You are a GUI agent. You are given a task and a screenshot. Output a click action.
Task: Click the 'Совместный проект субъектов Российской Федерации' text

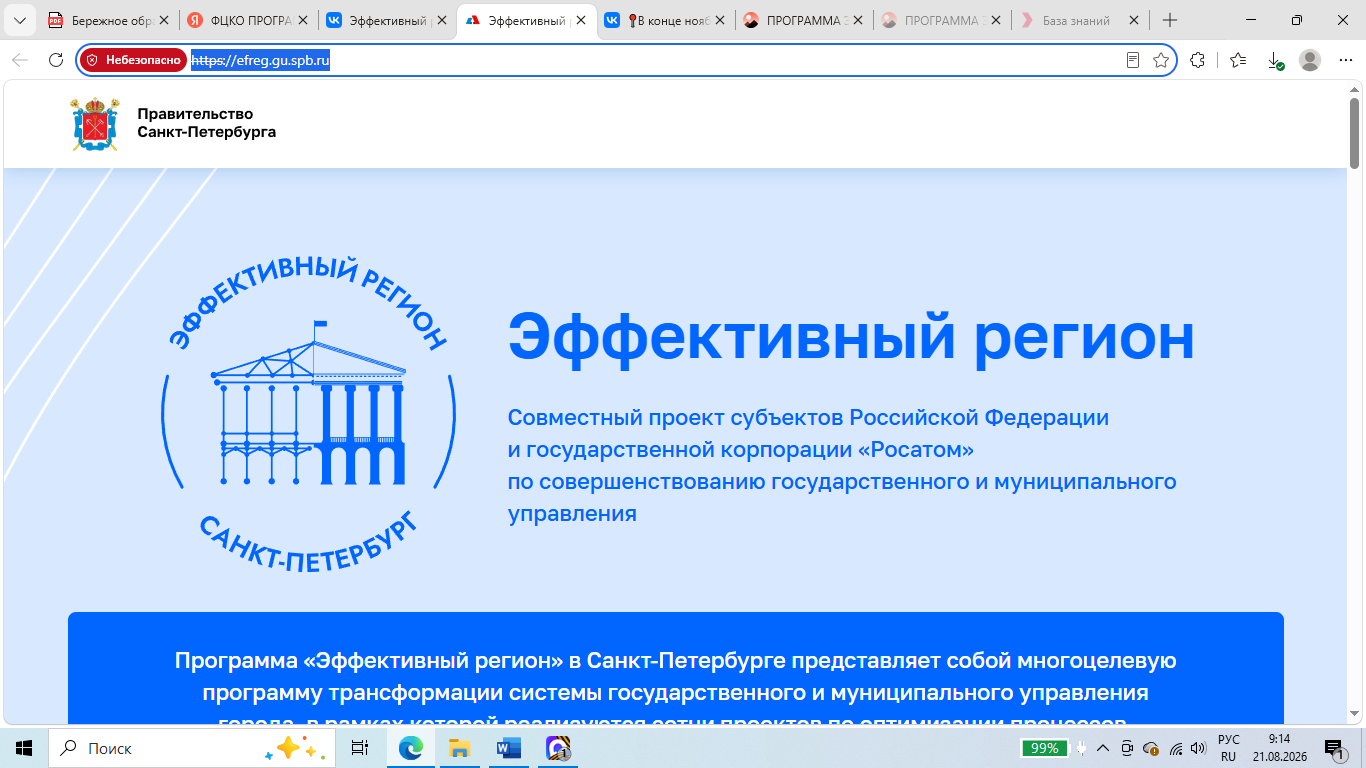(808, 417)
